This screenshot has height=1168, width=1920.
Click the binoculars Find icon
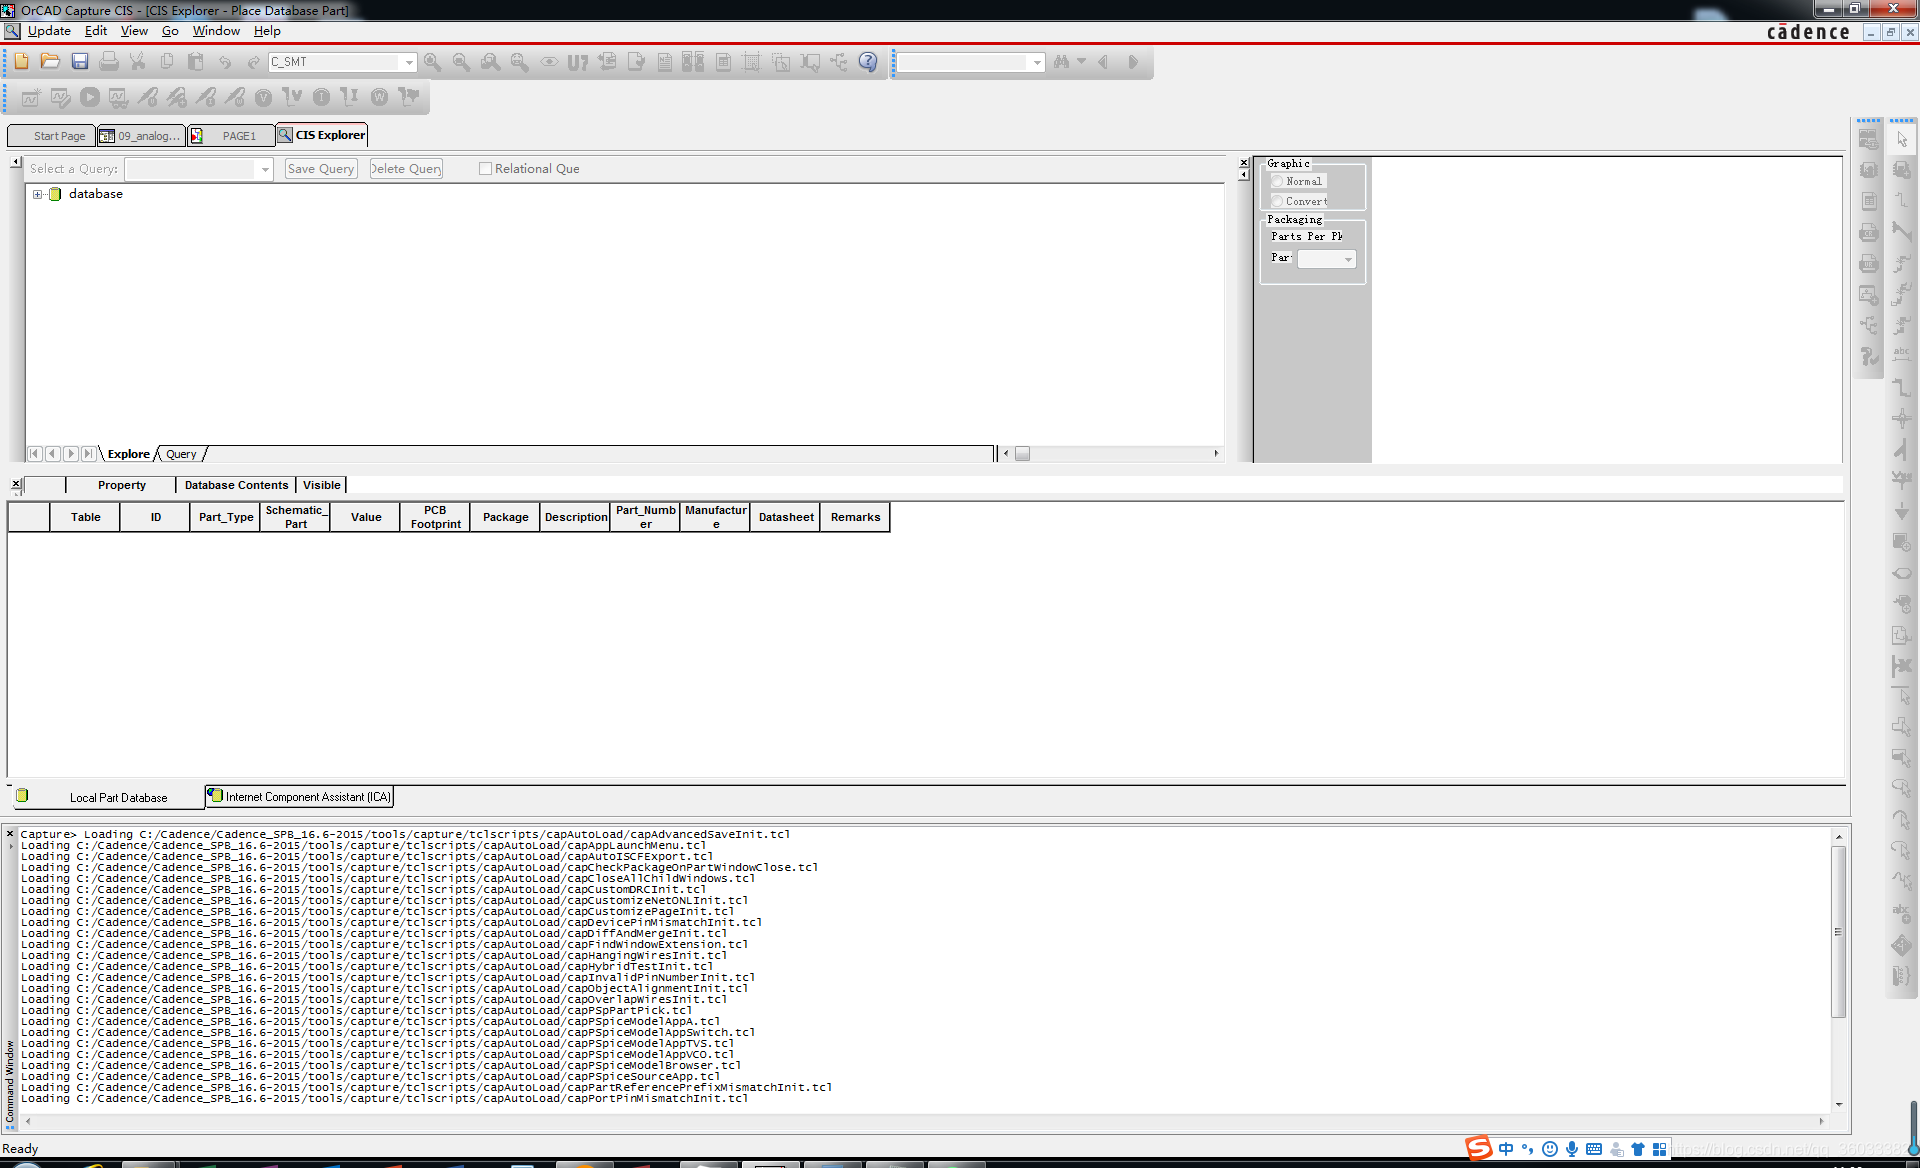click(1061, 62)
